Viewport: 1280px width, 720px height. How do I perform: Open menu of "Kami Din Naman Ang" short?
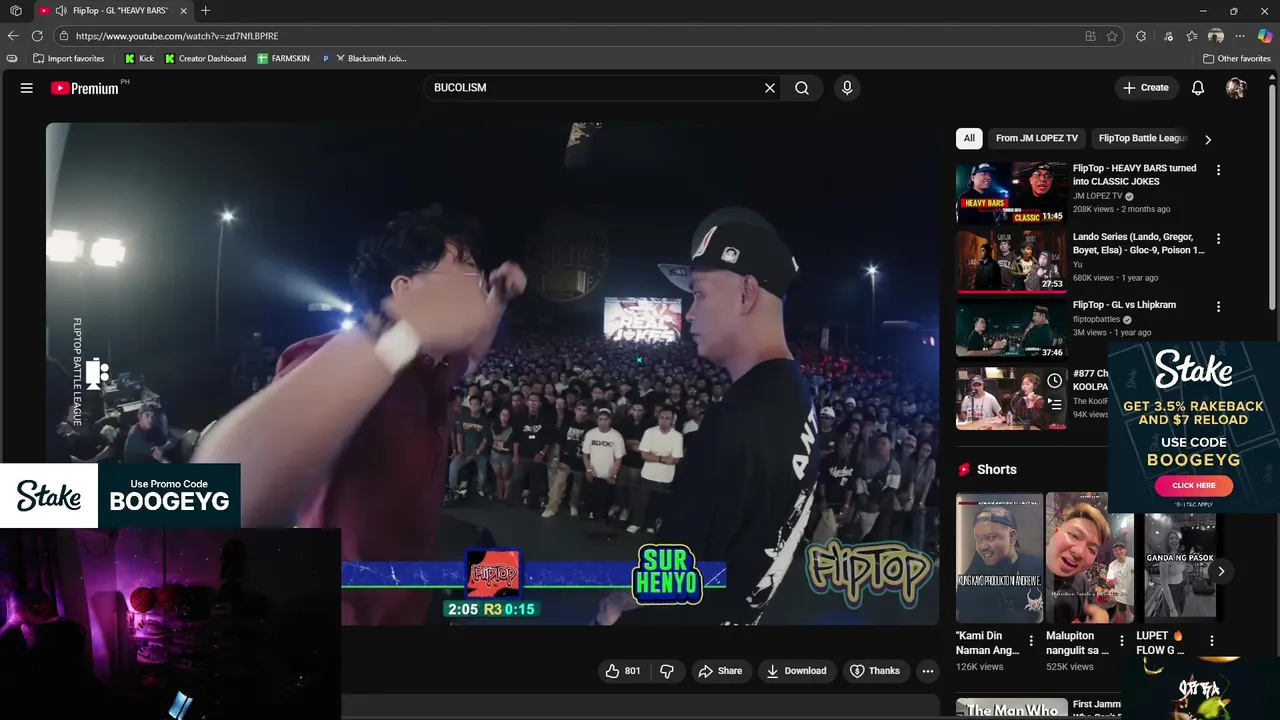pos(1031,641)
